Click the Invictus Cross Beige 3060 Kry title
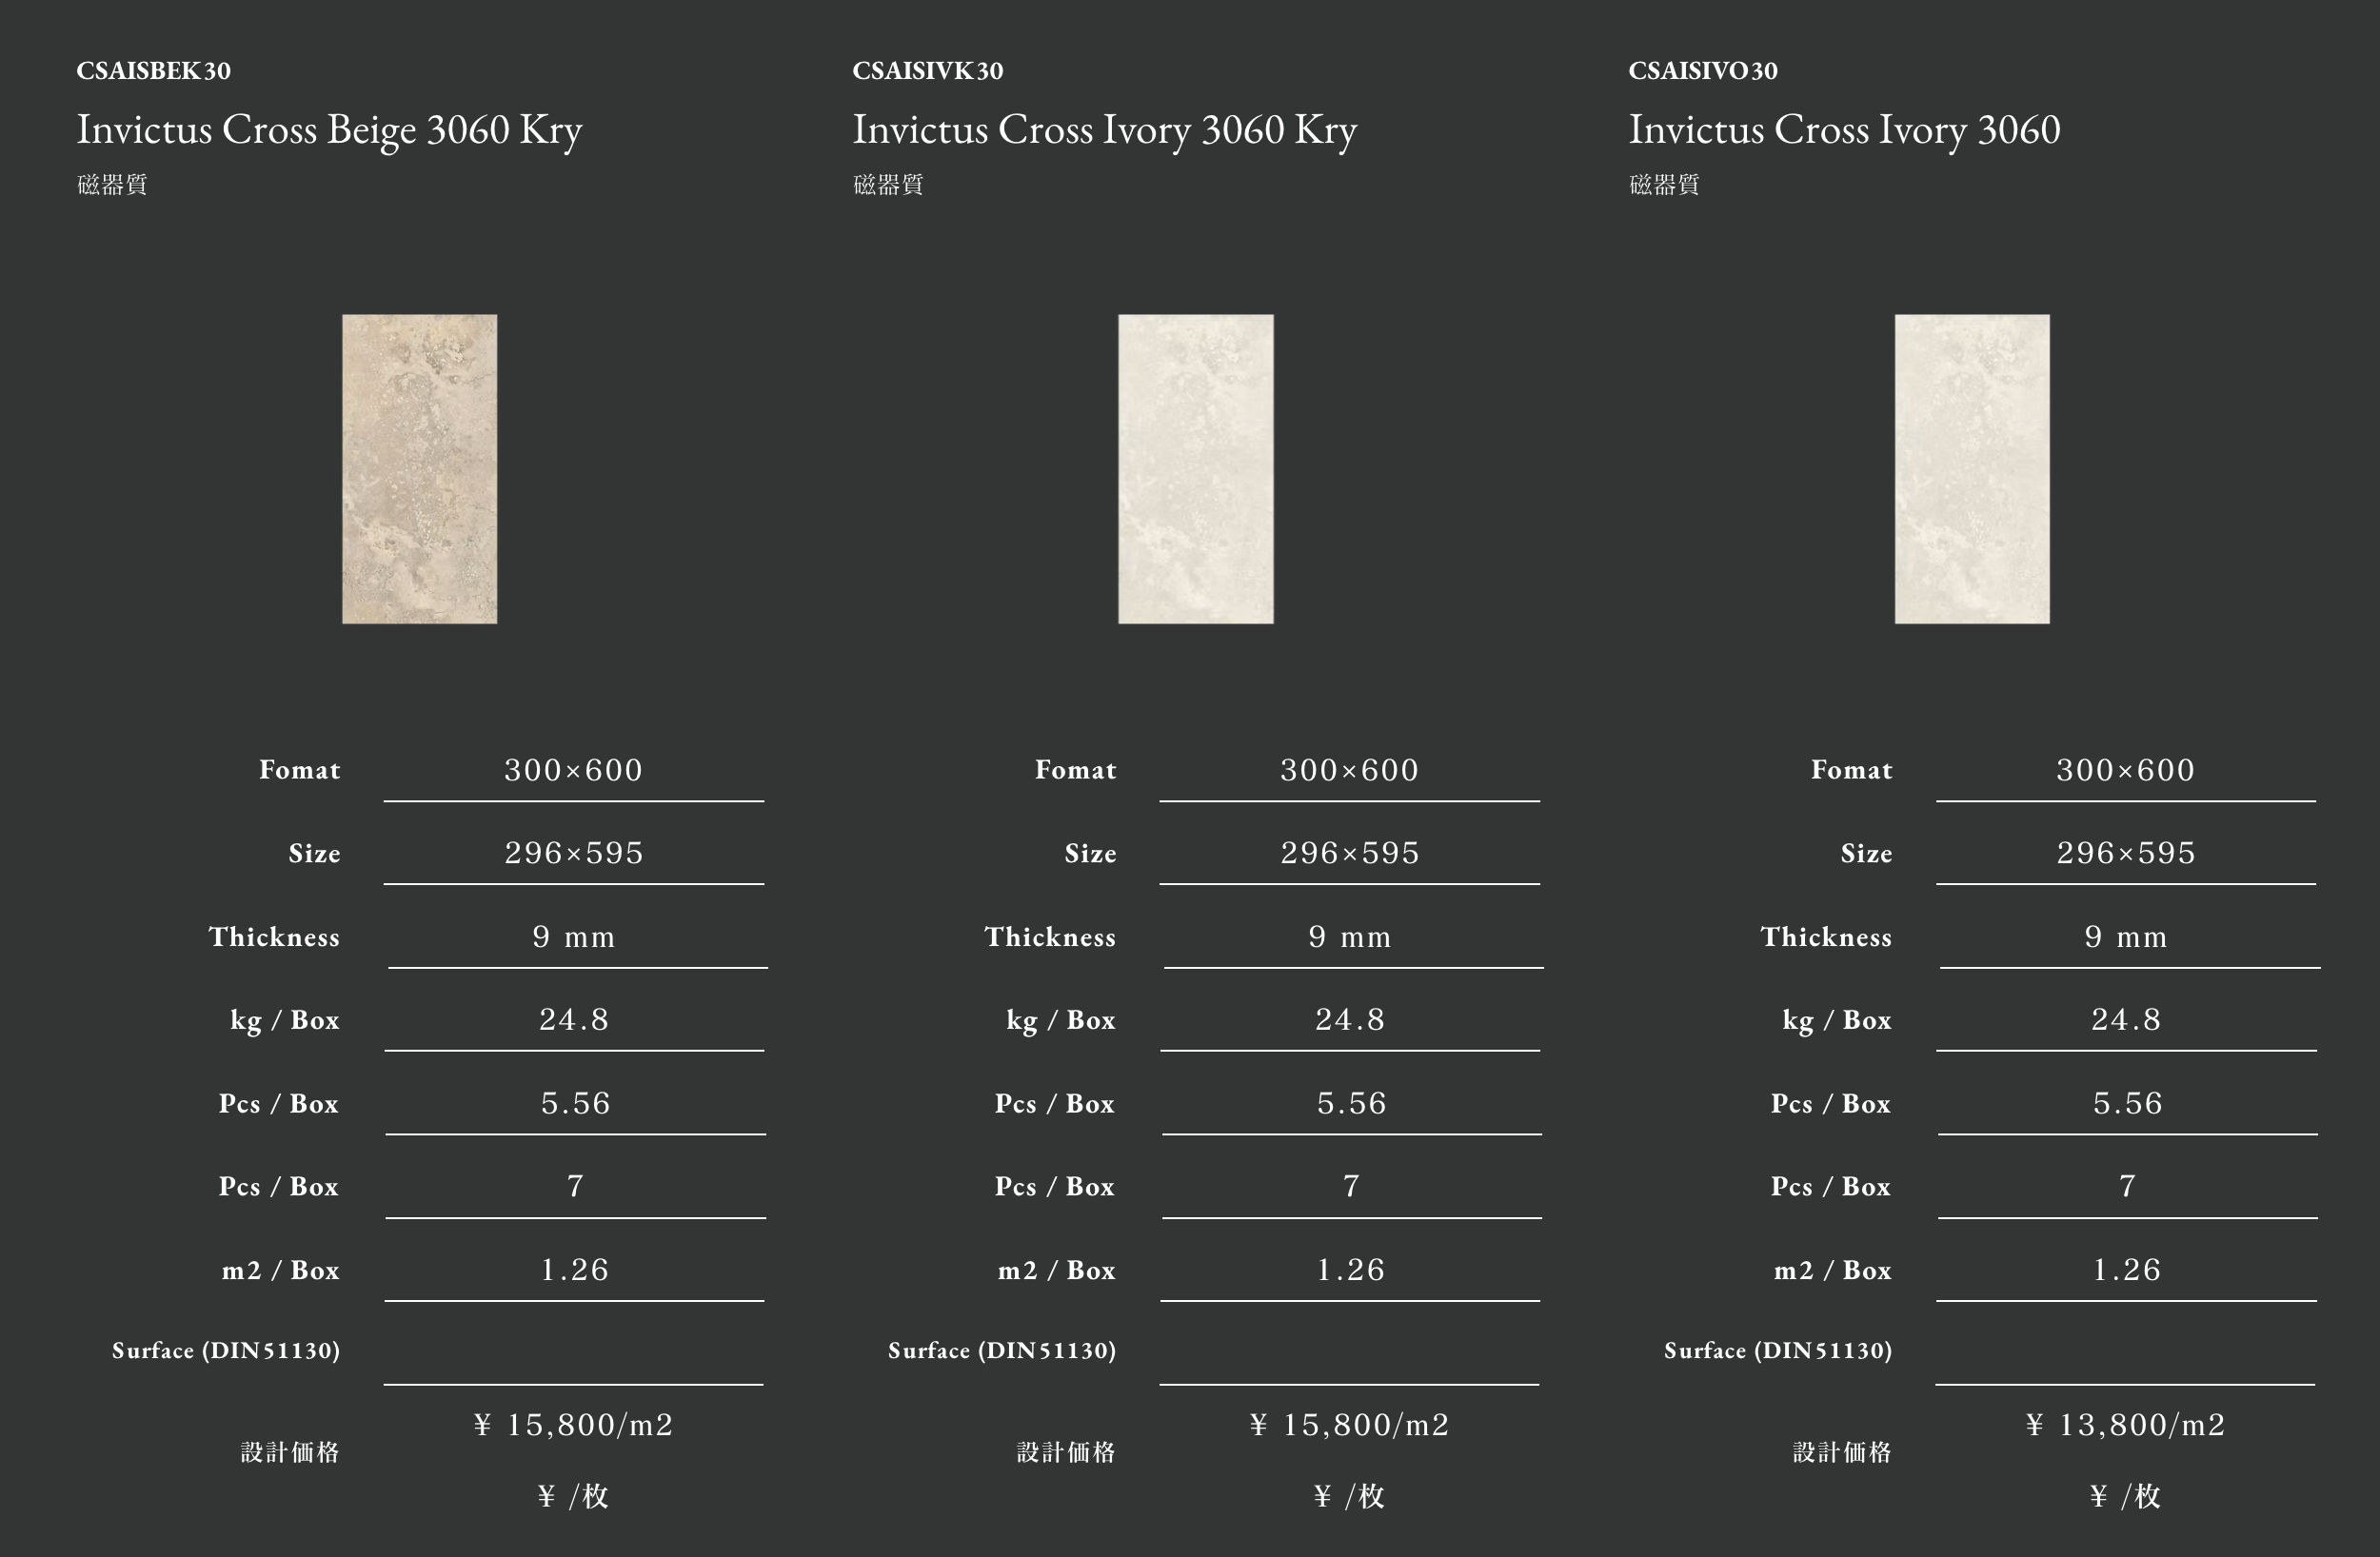 click(x=329, y=130)
